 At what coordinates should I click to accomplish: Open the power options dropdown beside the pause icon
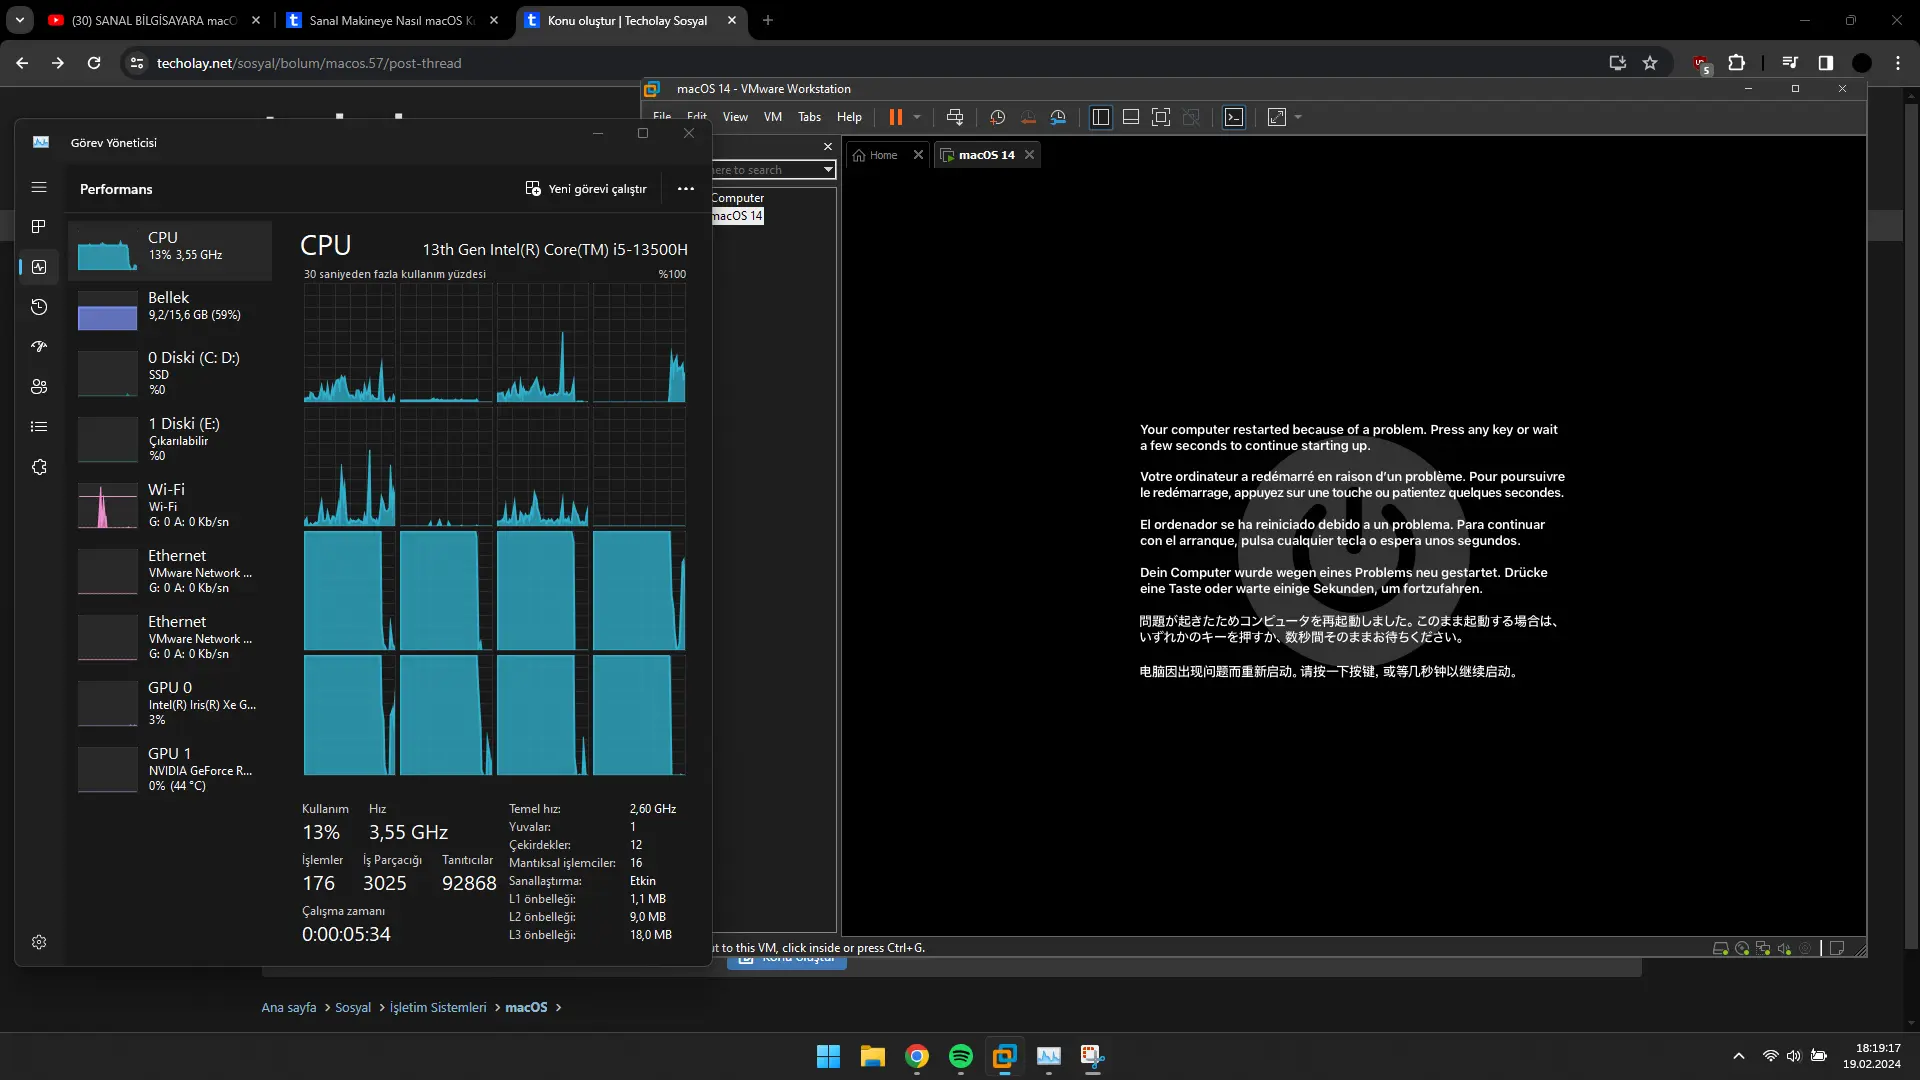coord(917,117)
